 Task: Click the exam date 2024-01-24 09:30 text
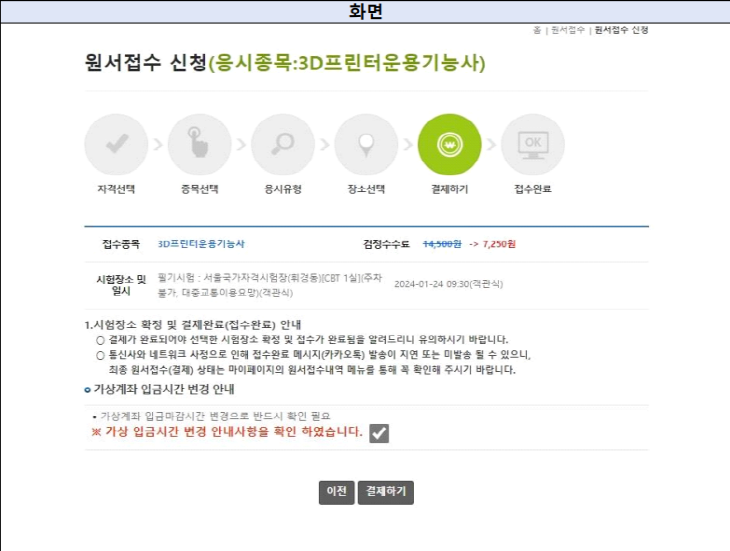[x=448, y=284]
